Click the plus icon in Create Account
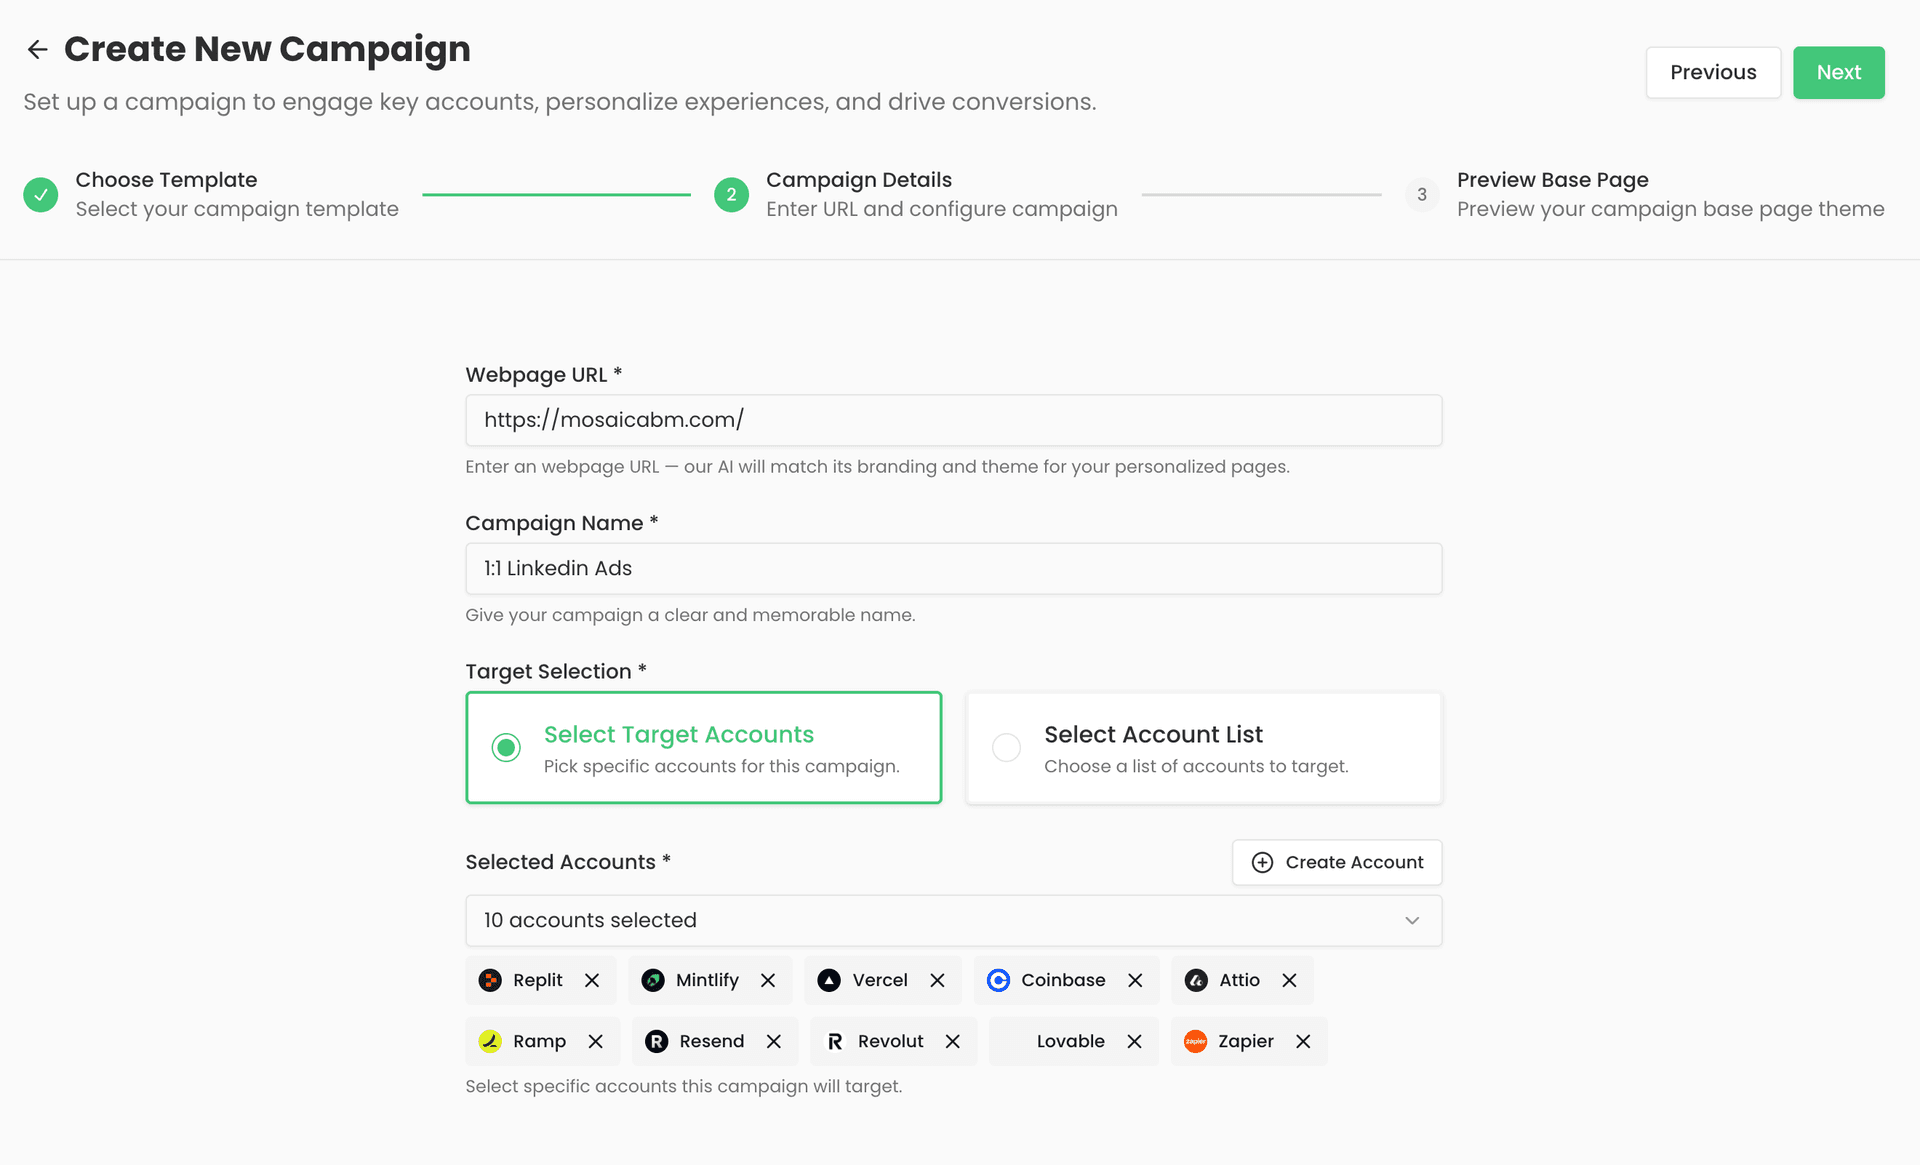The width and height of the screenshot is (1920, 1165). (1262, 862)
